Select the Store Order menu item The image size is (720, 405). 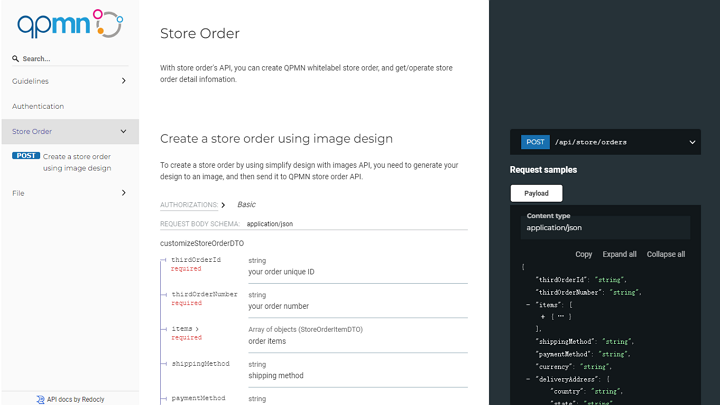pos(70,131)
